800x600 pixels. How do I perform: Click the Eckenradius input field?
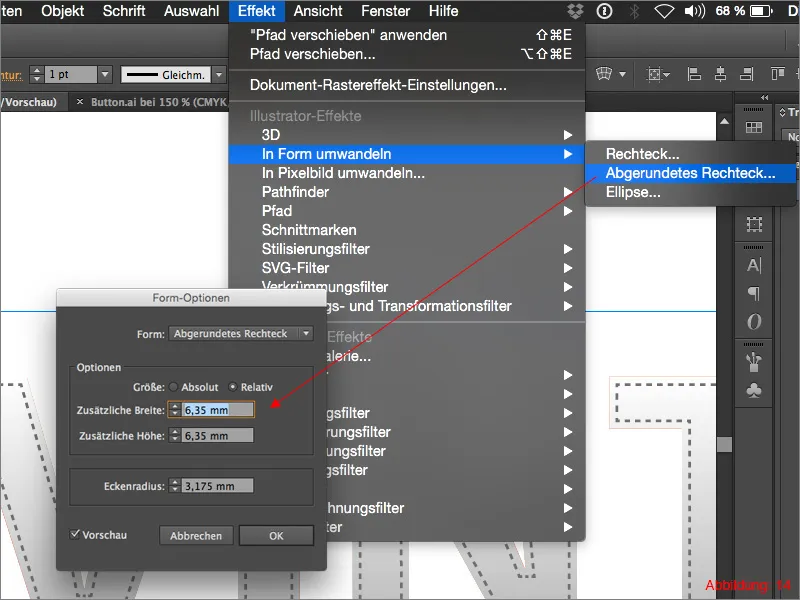click(217, 486)
